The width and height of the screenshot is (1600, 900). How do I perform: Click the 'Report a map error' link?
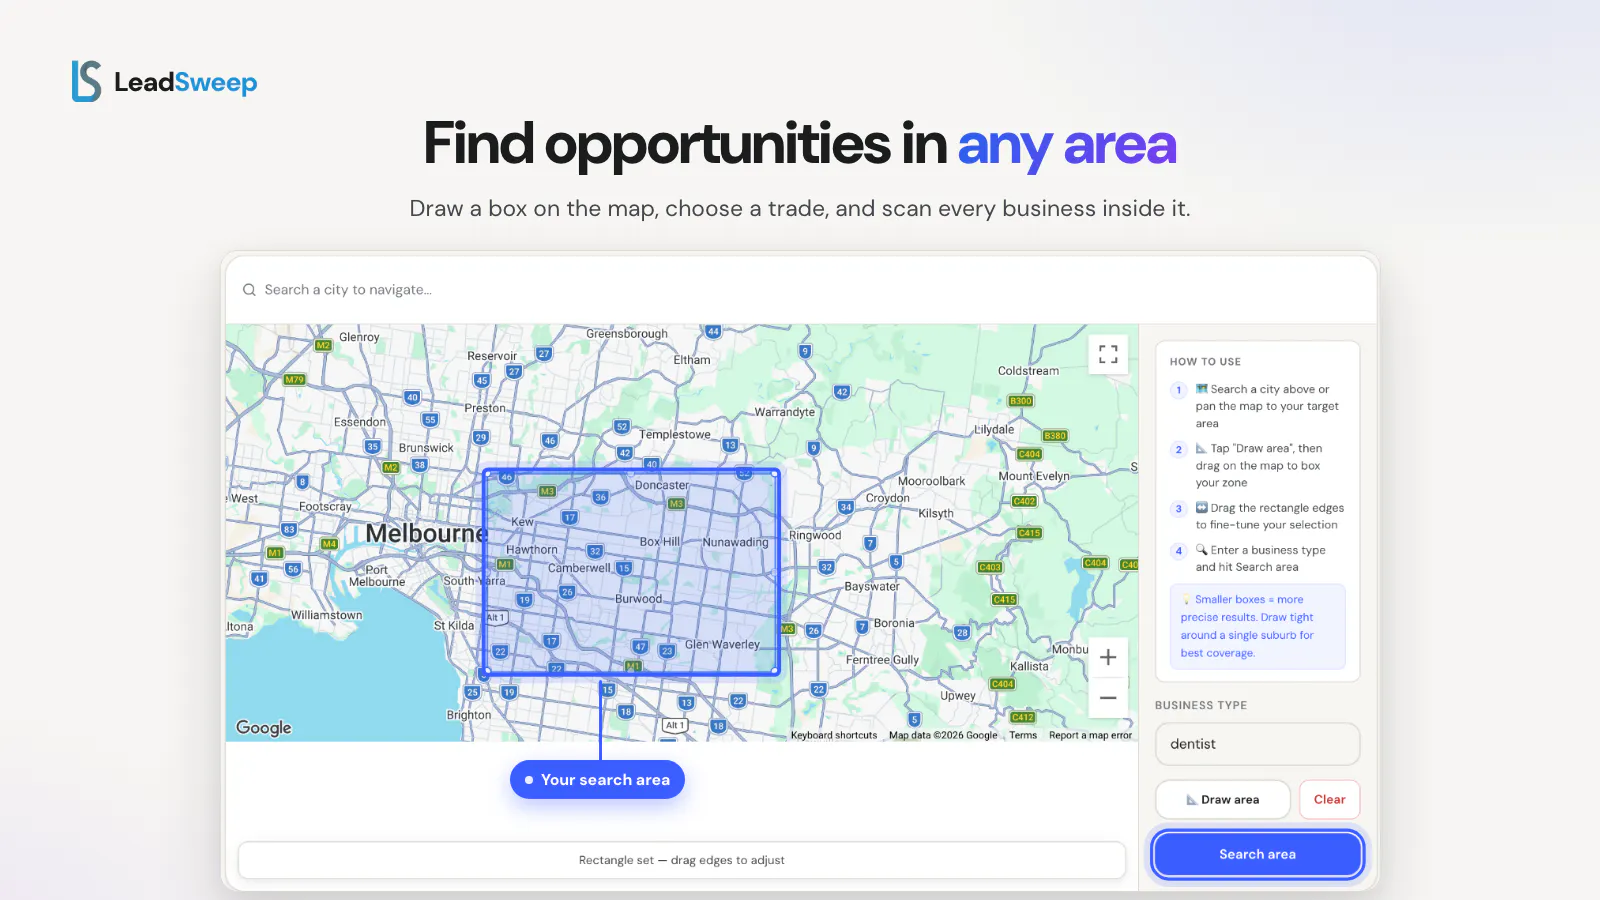[x=1090, y=735]
